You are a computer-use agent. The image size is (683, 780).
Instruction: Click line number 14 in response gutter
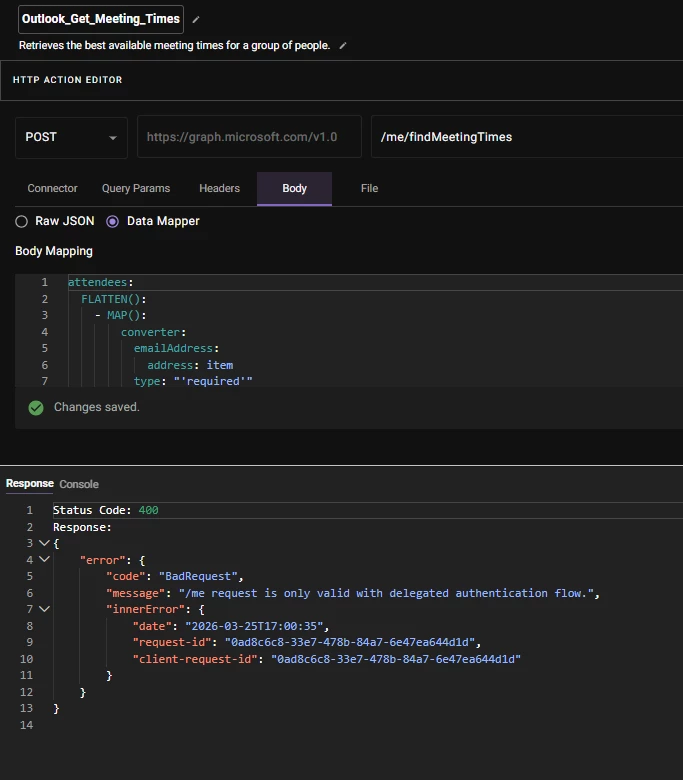[x=26, y=725]
